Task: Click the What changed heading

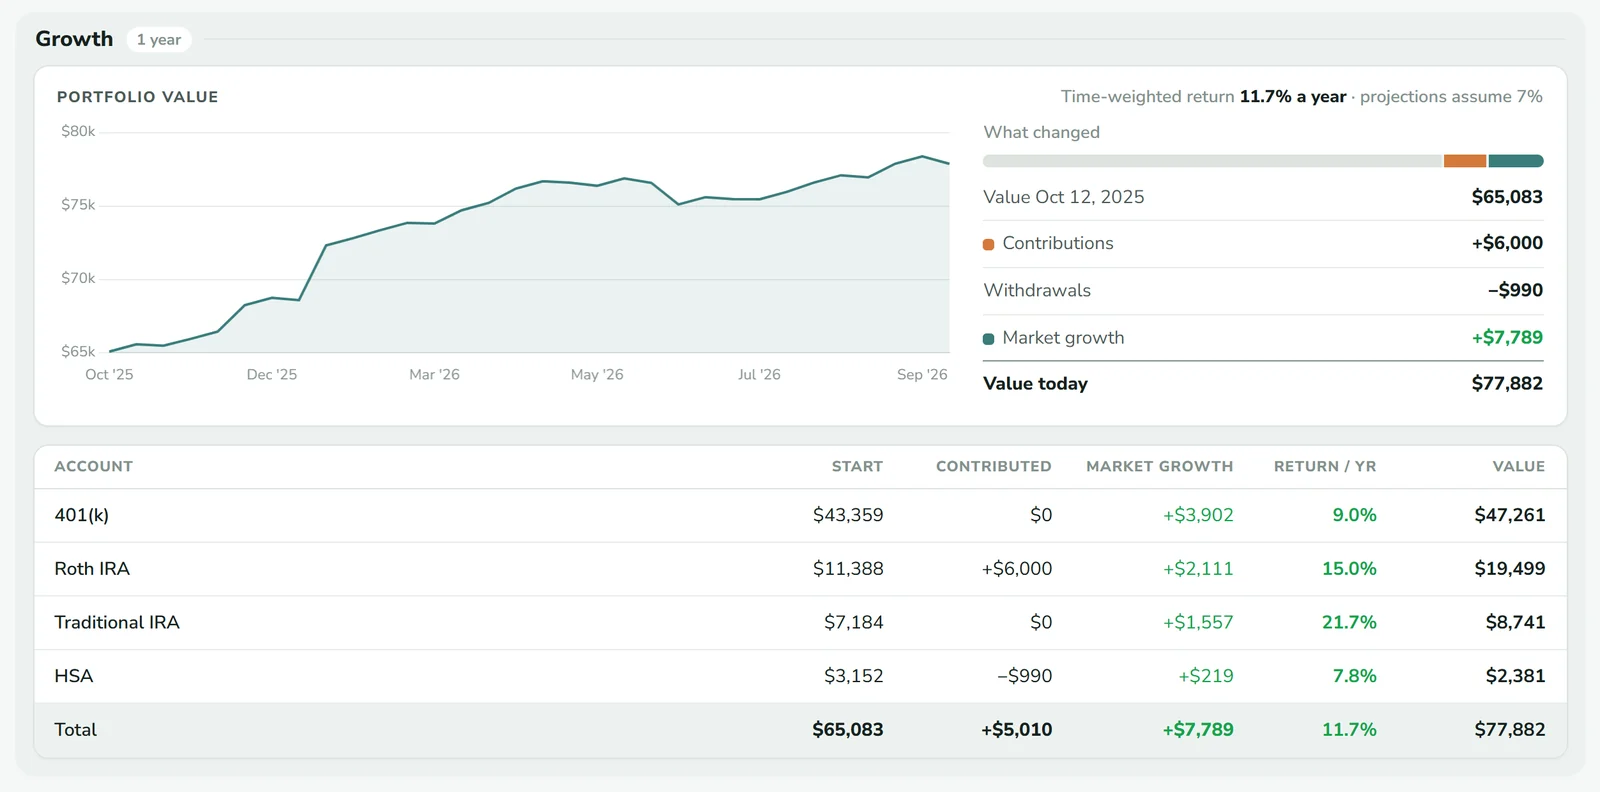Action: (x=1041, y=132)
